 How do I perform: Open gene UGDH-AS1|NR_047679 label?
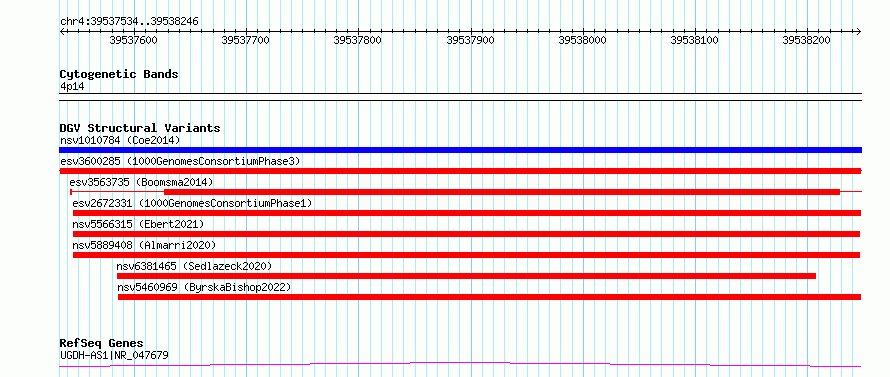pos(114,356)
